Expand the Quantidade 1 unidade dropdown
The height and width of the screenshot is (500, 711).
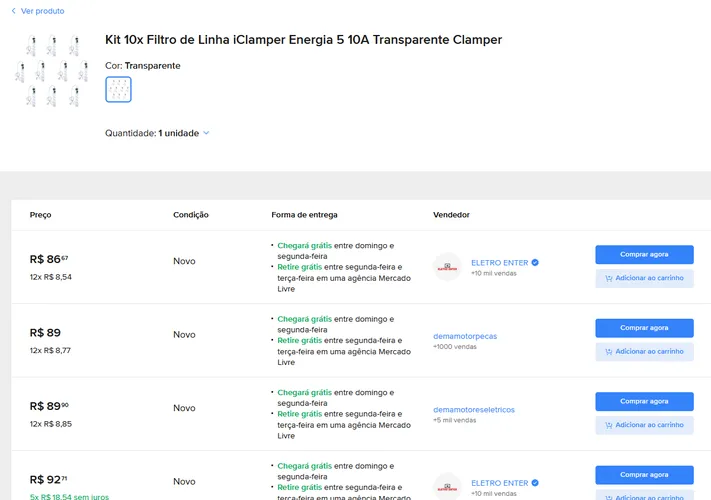point(157,133)
